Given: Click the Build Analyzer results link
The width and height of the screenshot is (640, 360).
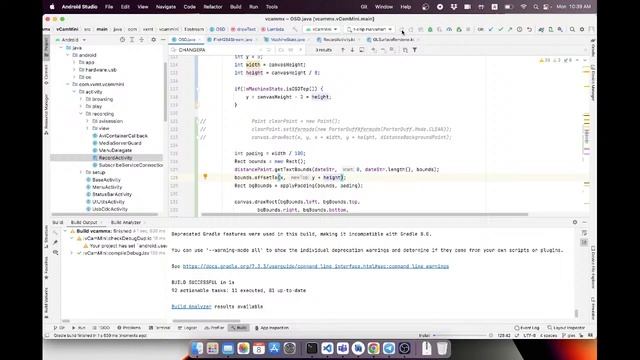Looking at the screenshot, I should (191, 307).
